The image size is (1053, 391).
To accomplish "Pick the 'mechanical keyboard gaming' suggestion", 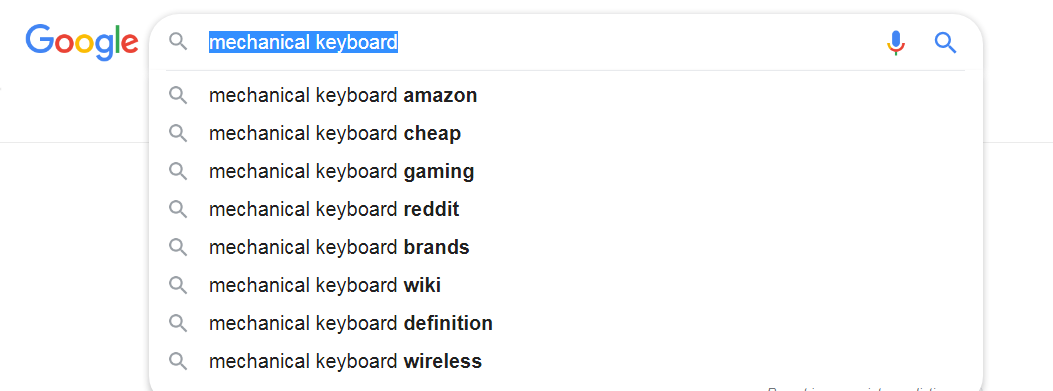I will [565, 171].
